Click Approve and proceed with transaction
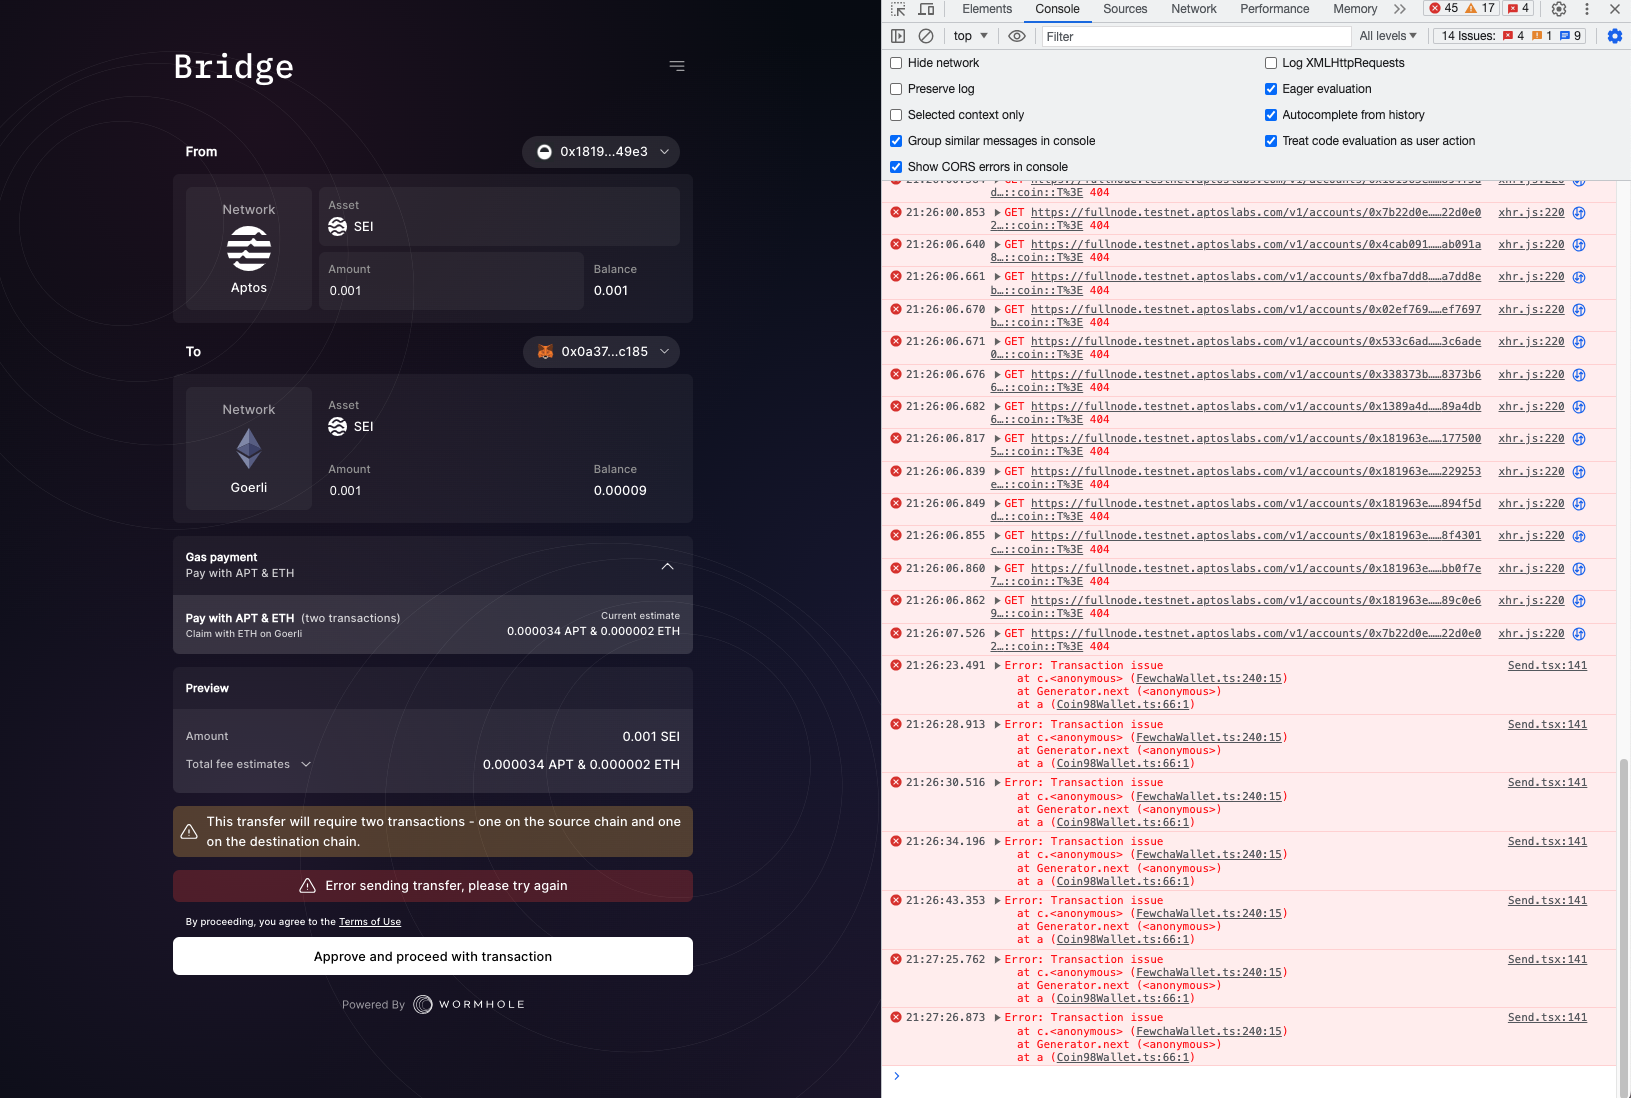 [432, 956]
